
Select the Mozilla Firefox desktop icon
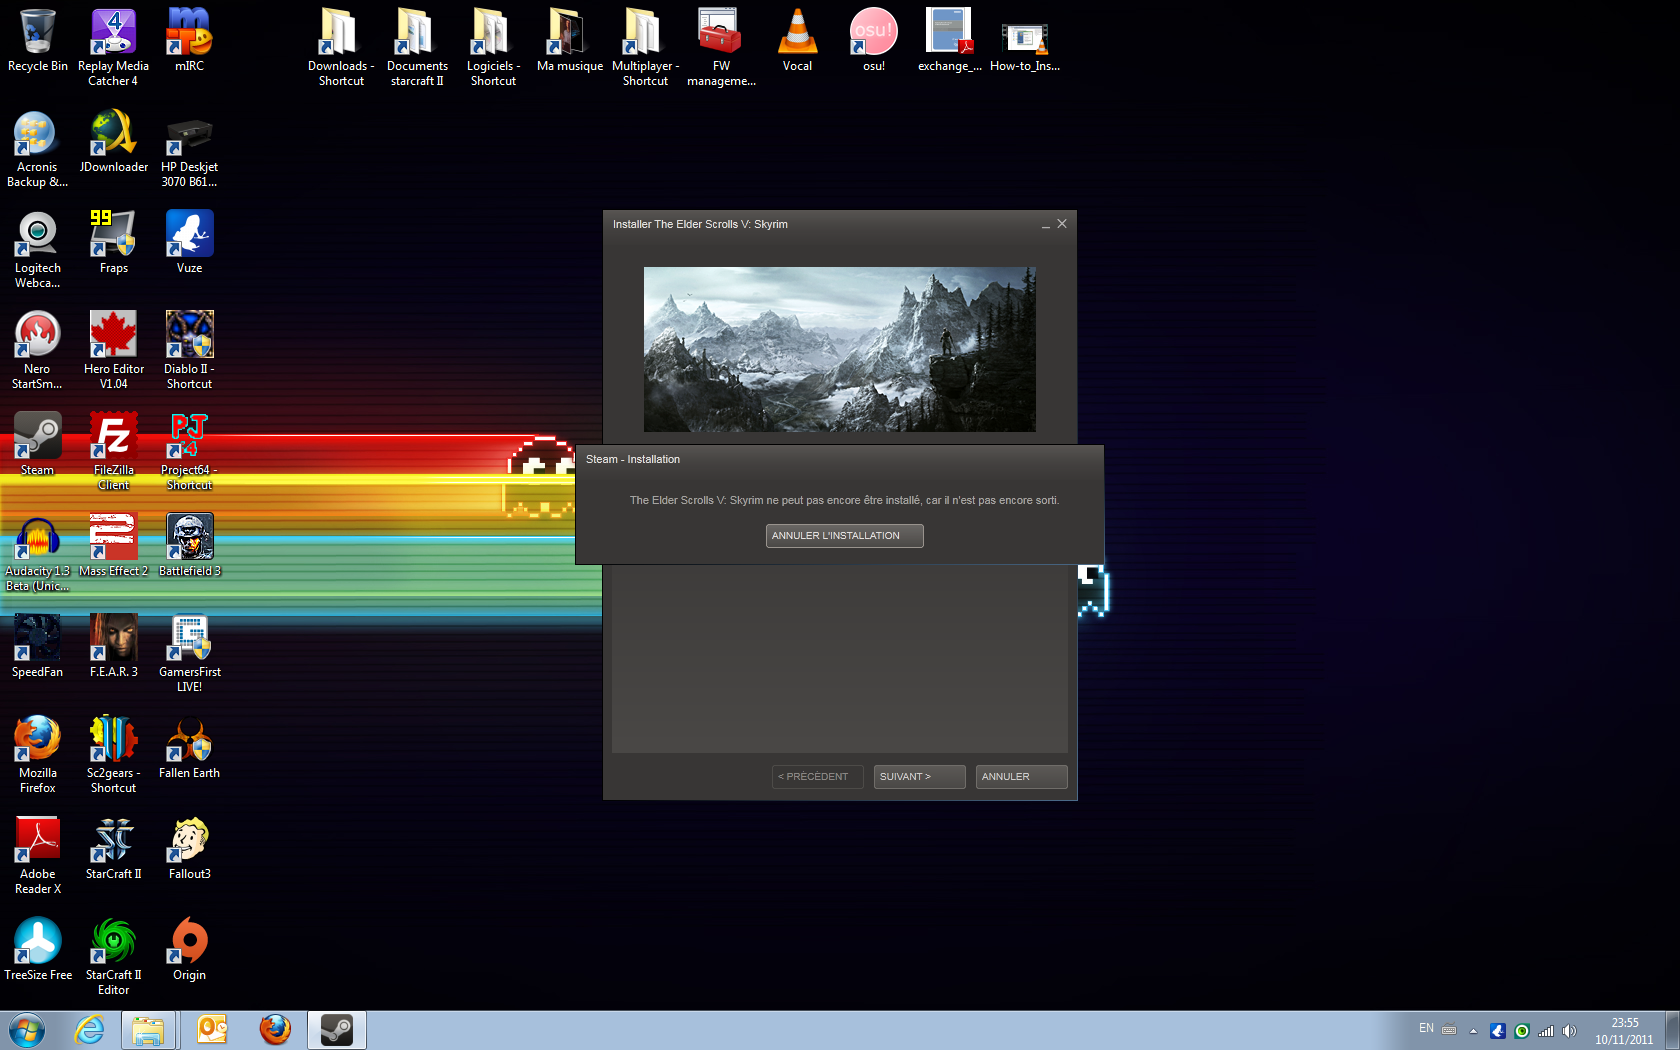(x=38, y=756)
